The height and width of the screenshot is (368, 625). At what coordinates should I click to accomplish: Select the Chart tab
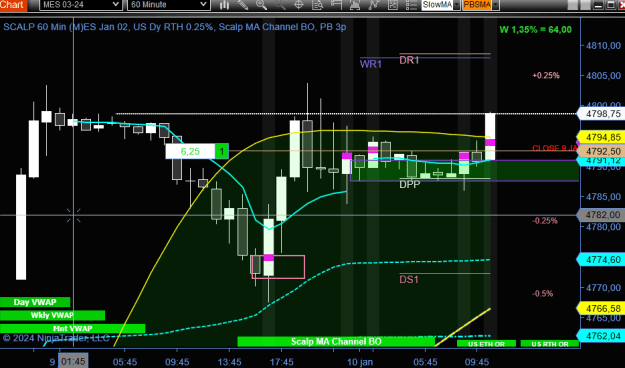13,5
